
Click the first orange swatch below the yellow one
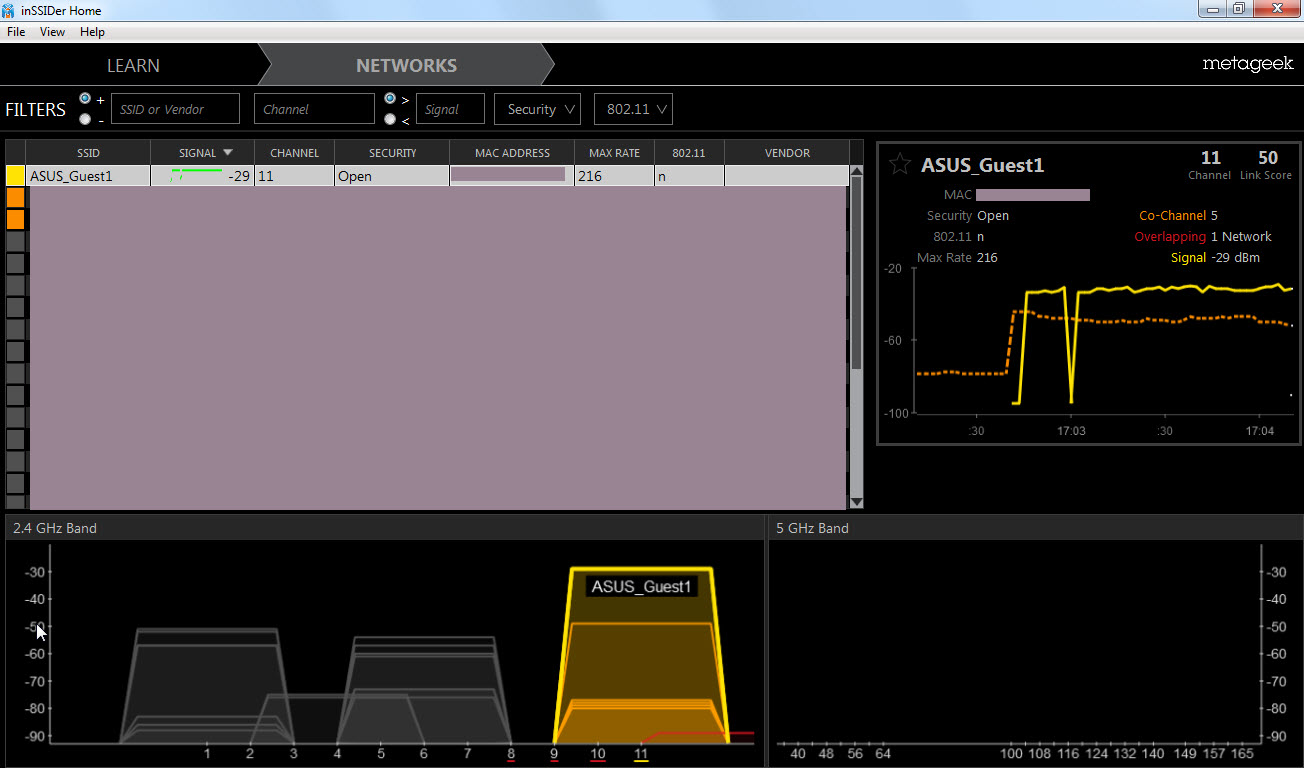click(x=15, y=198)
